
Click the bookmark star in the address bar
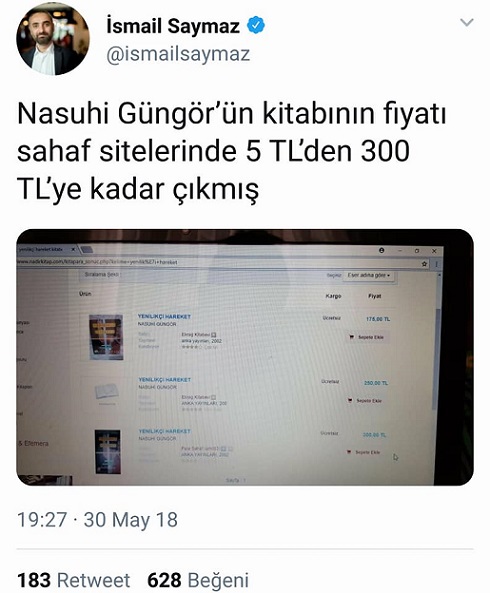[424, 264]
